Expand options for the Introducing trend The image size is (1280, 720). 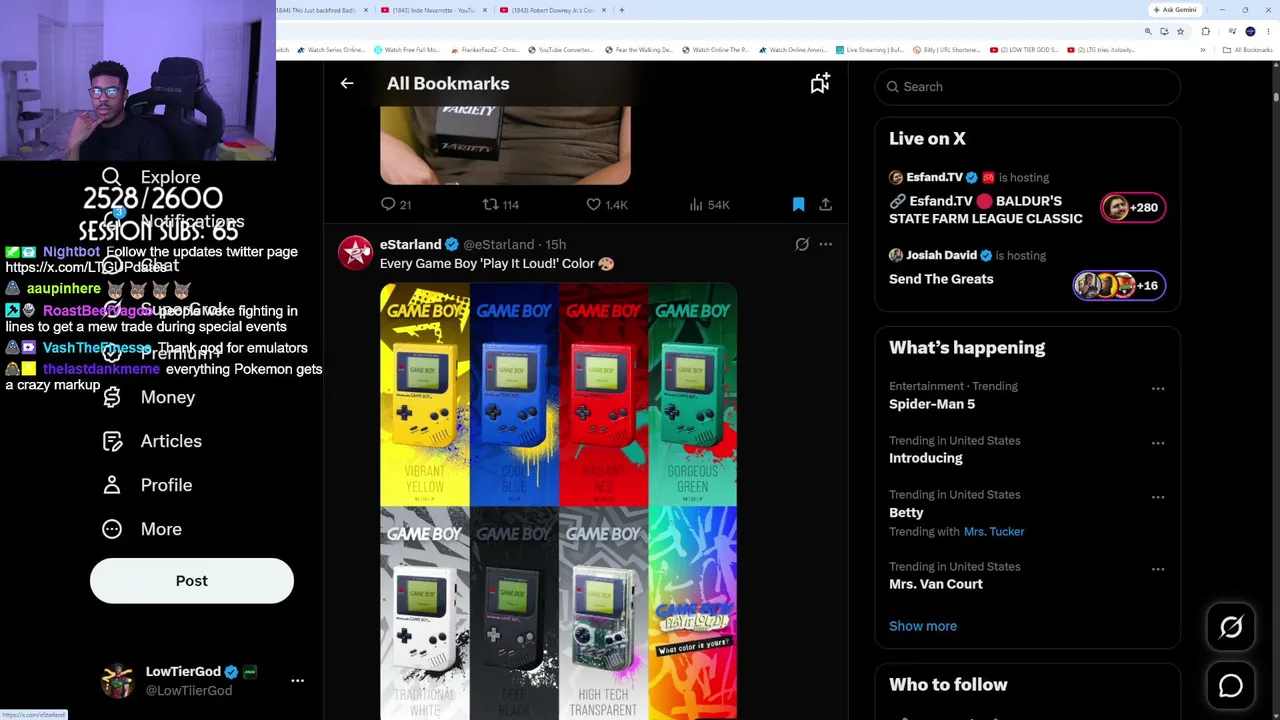[1158, 443]
